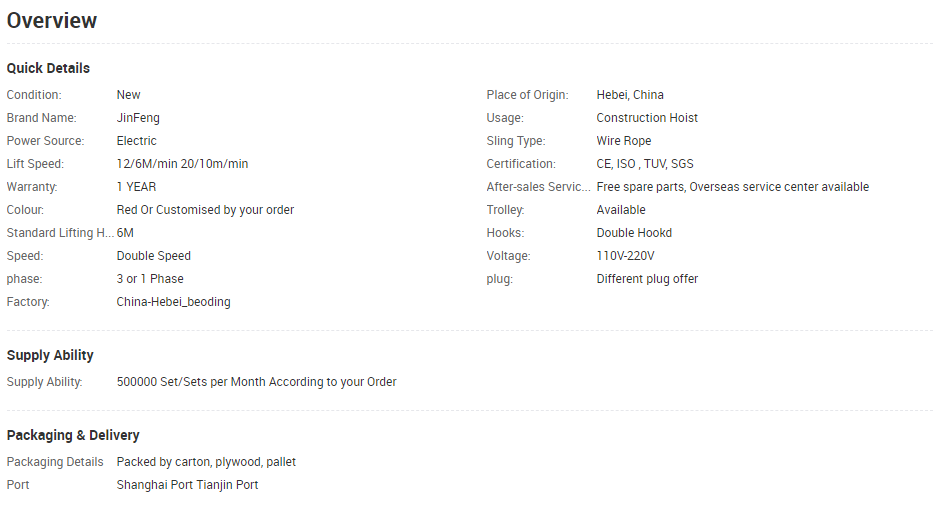The height and width of the screenshot is (510, 939).
Task: Click the Double Hookd hooks value
Action: [634, 233]
